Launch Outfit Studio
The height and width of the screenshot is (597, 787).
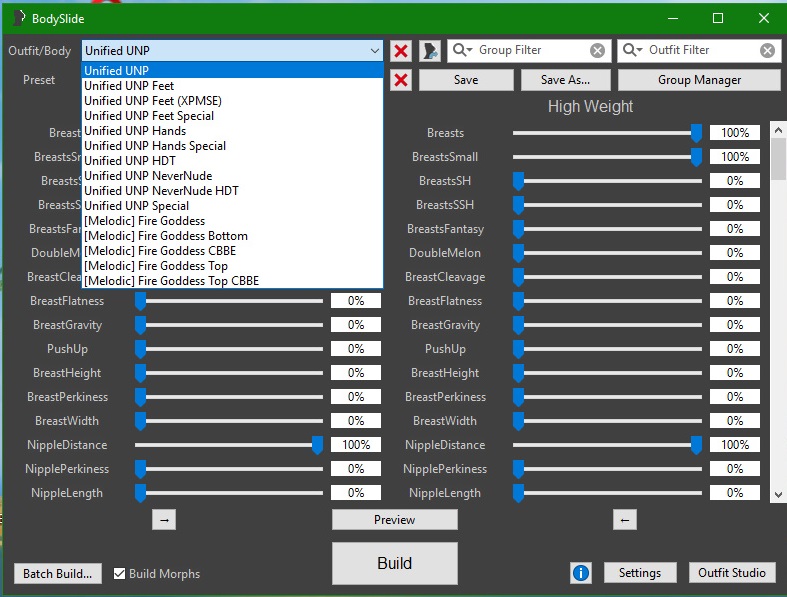(732, 573)
